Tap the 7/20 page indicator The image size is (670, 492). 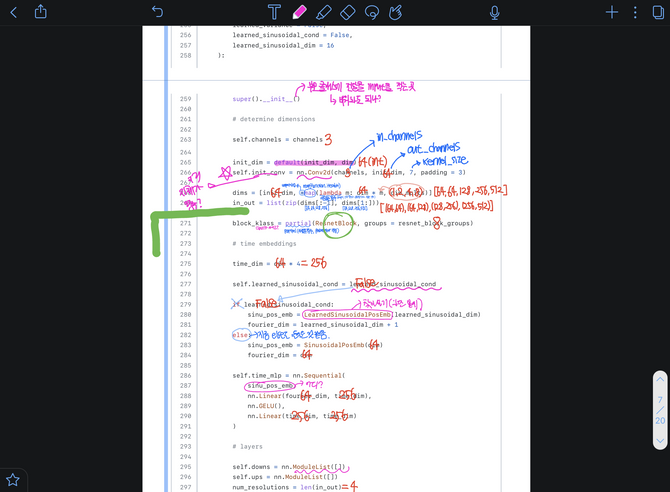point(660,410)
